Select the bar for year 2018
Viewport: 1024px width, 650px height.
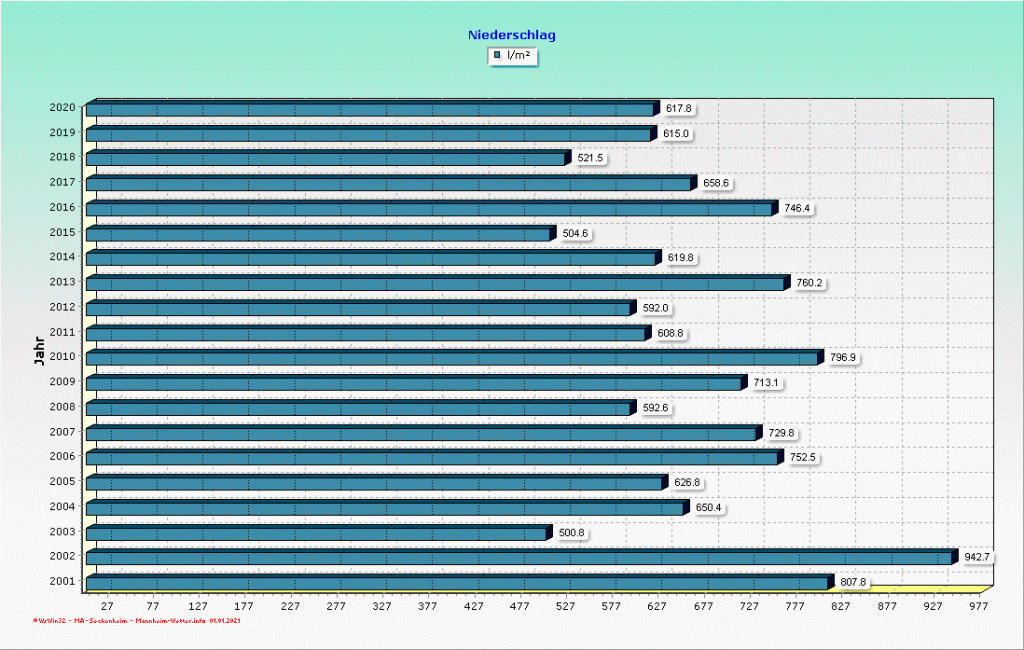click(x=325, y=159)
